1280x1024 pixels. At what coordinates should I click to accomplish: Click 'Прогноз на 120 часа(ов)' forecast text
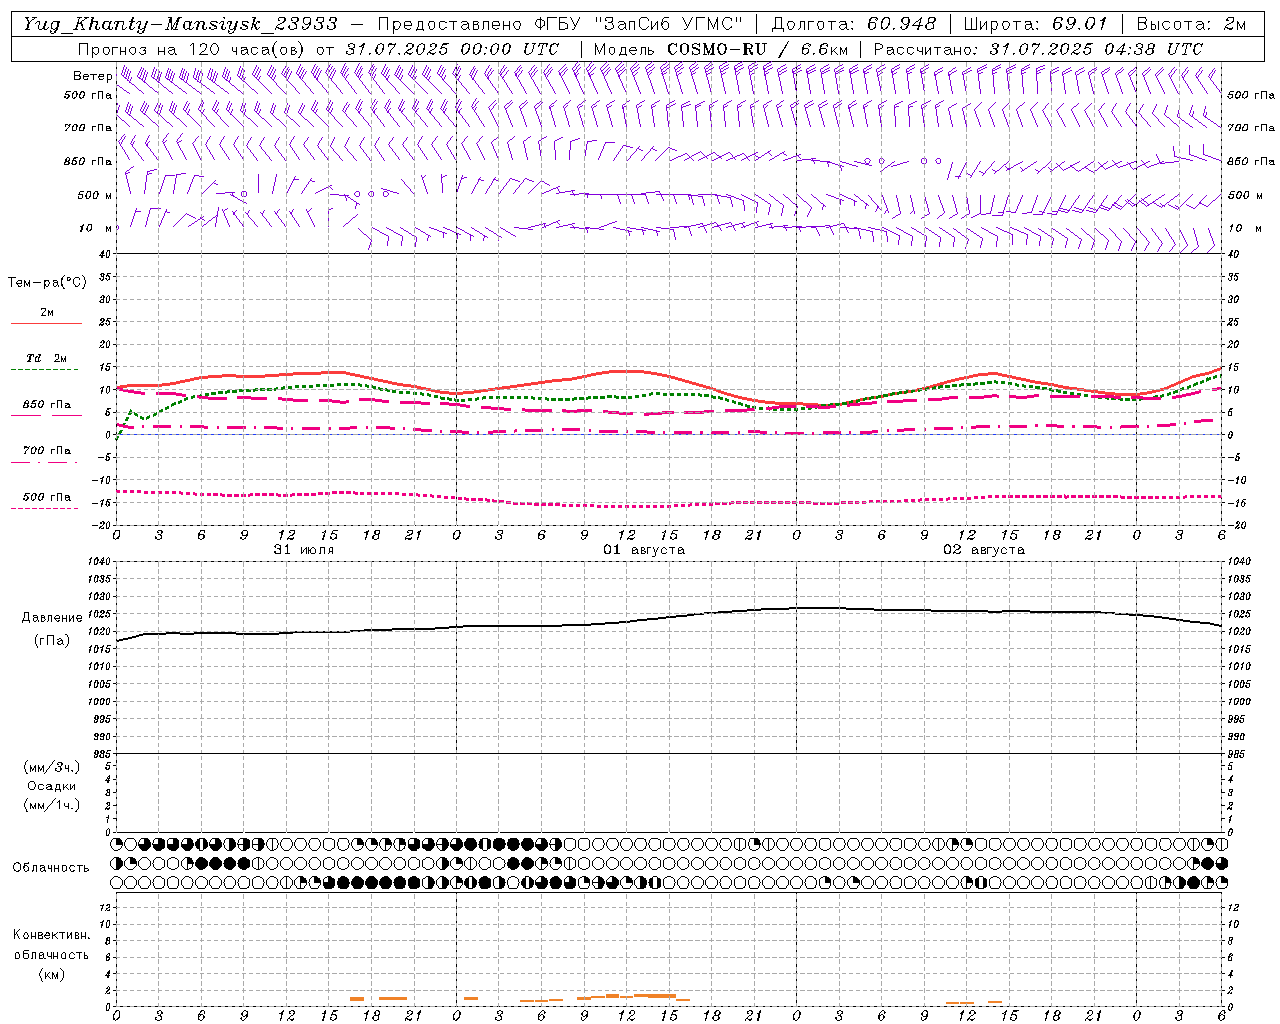click(x=192, y=49)
